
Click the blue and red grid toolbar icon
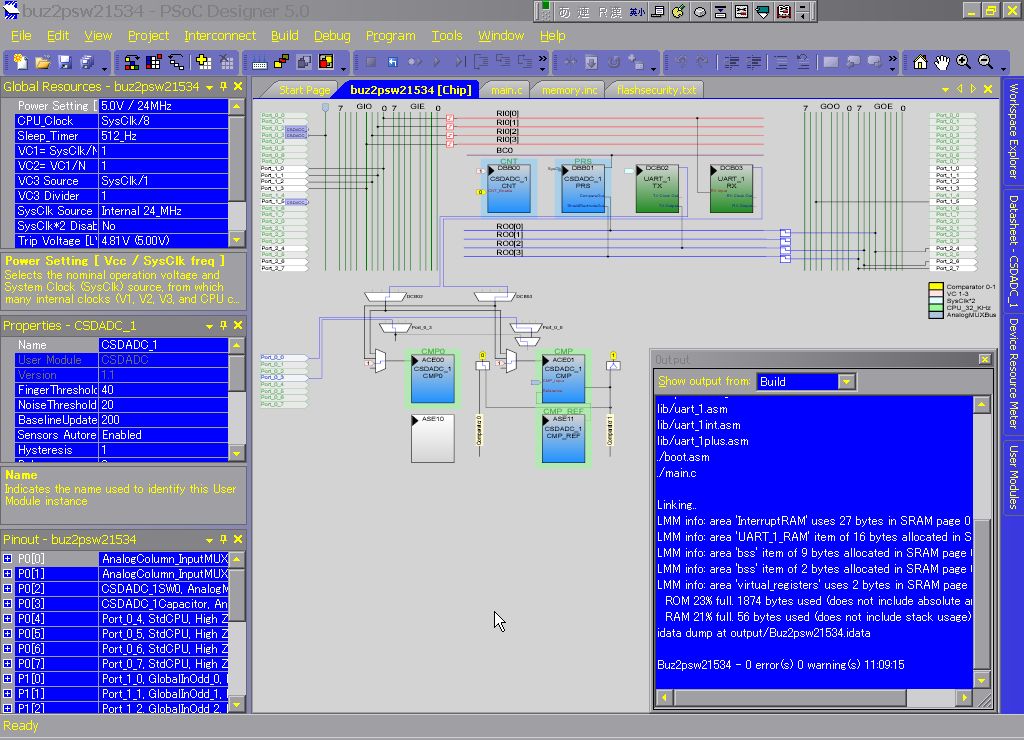point(154,62)
